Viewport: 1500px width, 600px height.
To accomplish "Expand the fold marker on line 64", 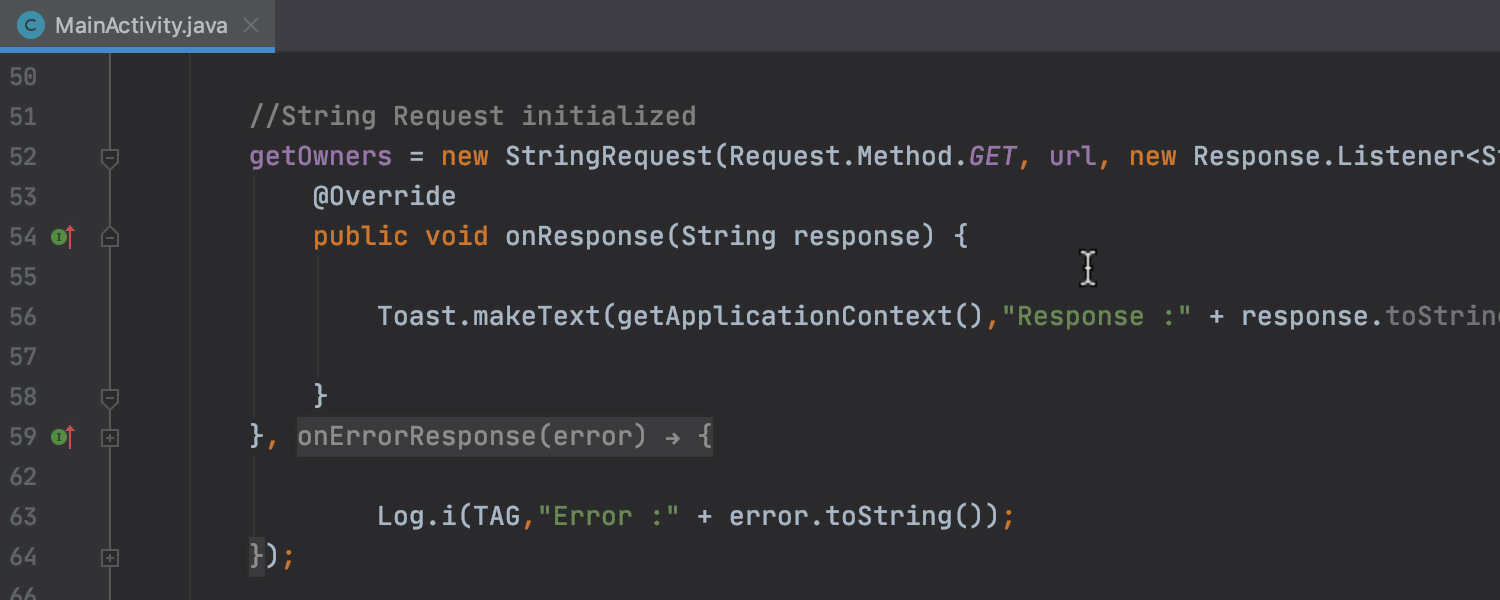I will 110,557.
